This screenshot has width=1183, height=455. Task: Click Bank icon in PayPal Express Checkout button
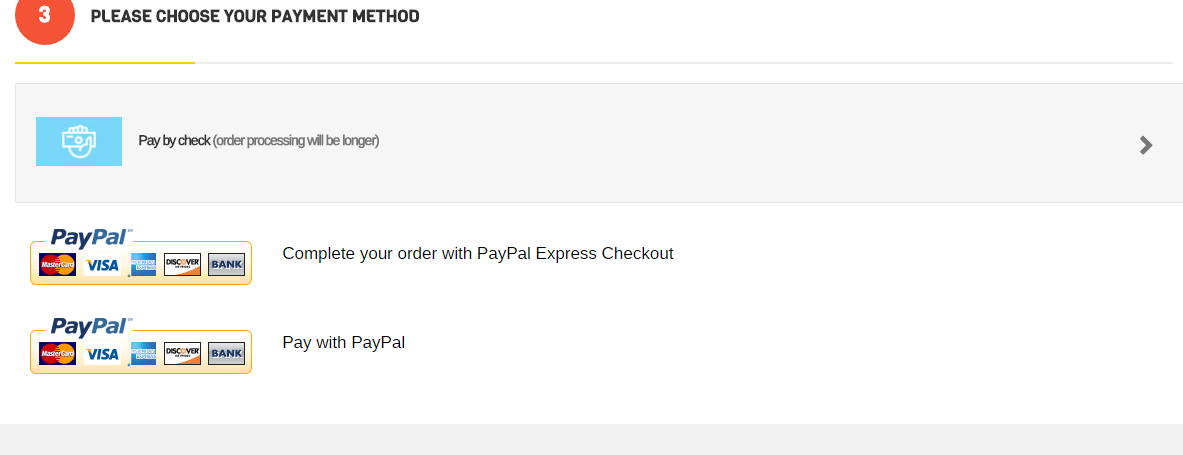click(x=226, y=265)
